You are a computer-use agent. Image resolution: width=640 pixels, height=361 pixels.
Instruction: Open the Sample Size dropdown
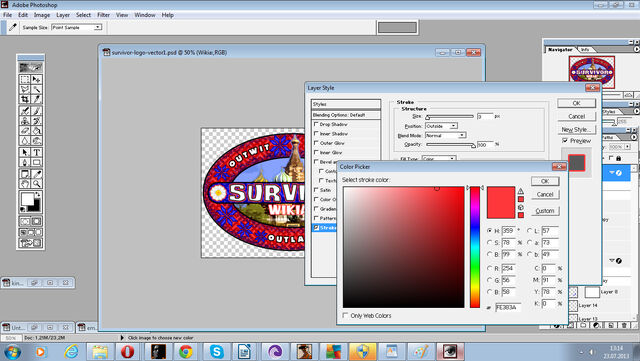(x=76, y=27)
